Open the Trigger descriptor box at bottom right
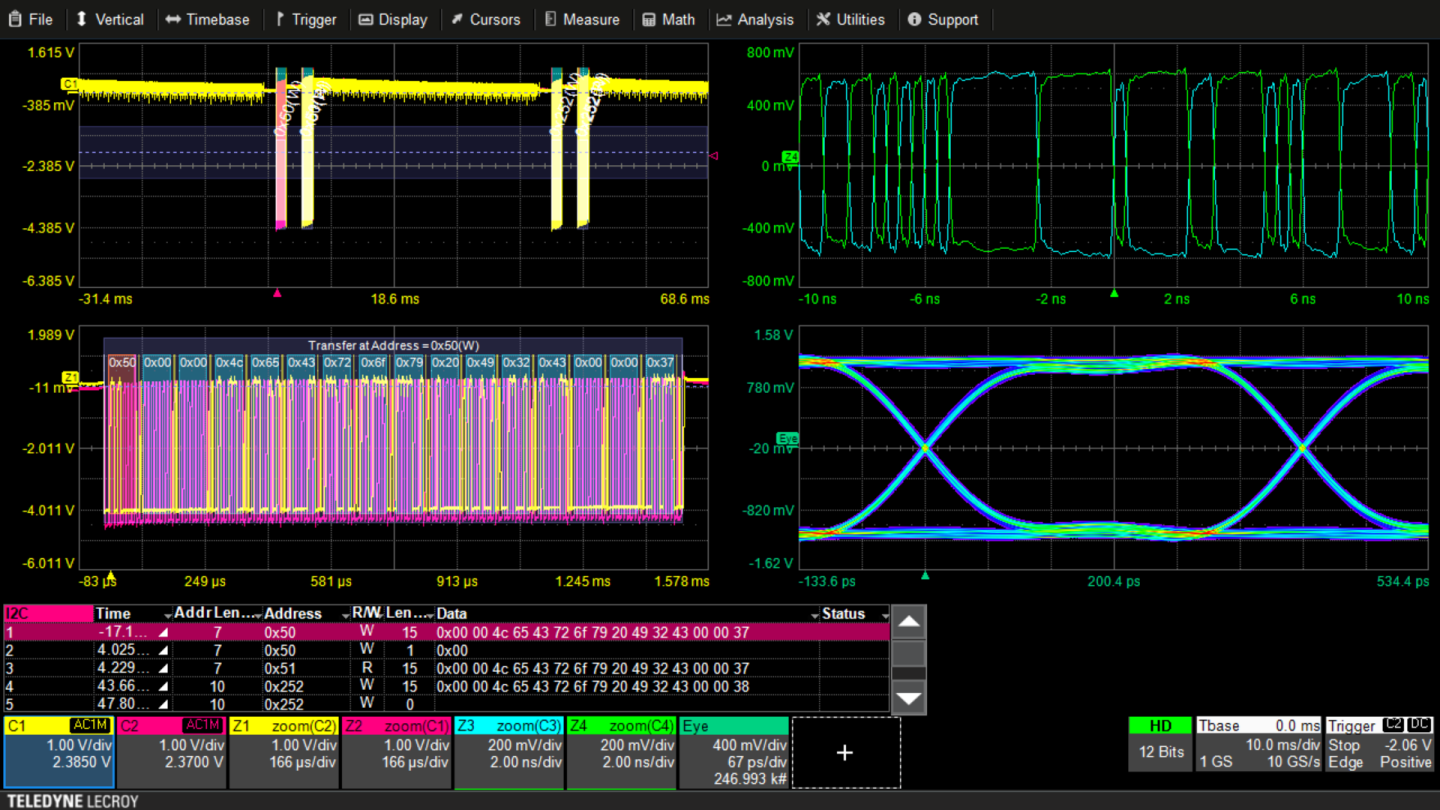 pyautogui.click(x=1380, y=745)
